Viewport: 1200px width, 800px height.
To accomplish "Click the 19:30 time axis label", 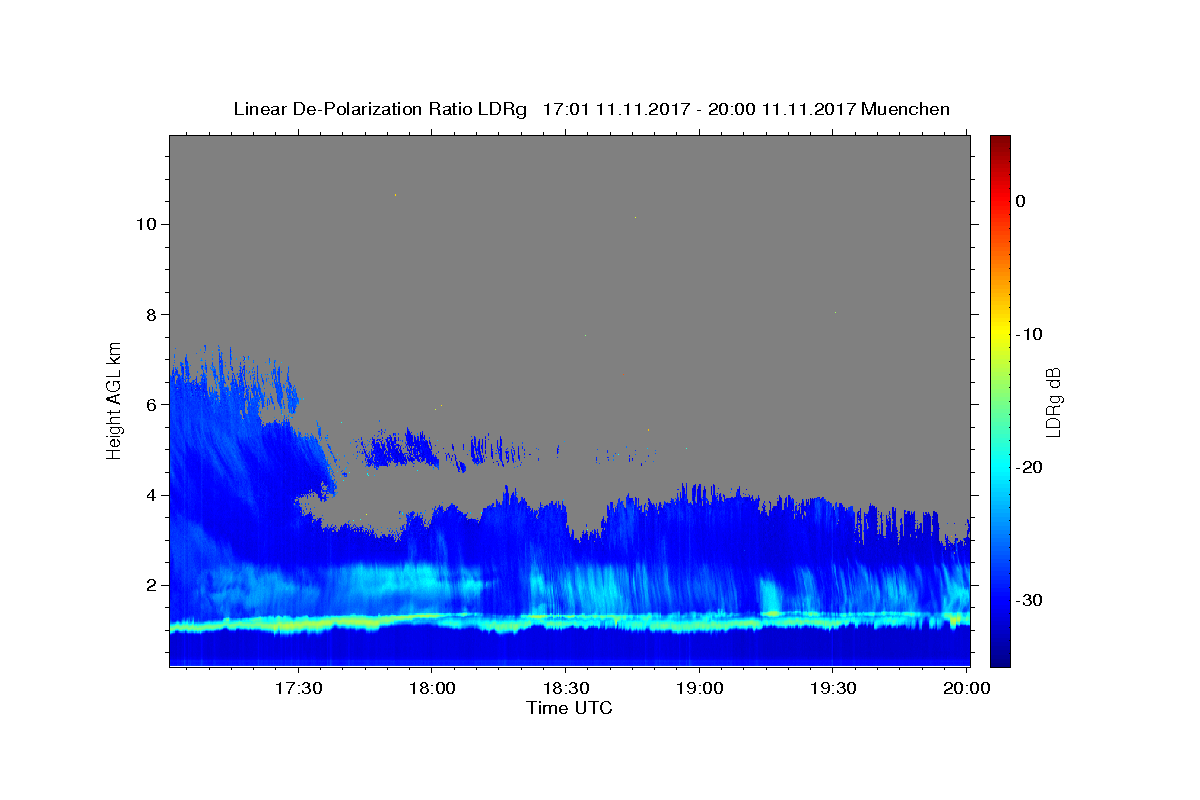I will [x=832, y=689].
